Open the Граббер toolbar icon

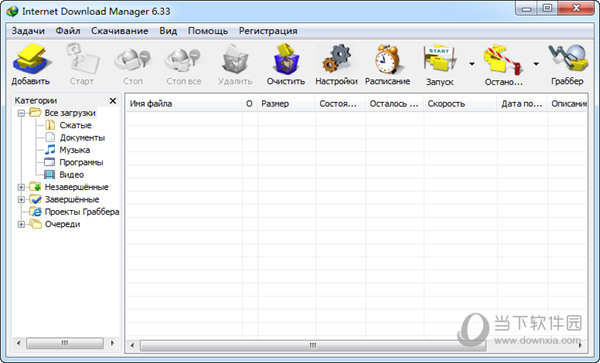(568, 58)
